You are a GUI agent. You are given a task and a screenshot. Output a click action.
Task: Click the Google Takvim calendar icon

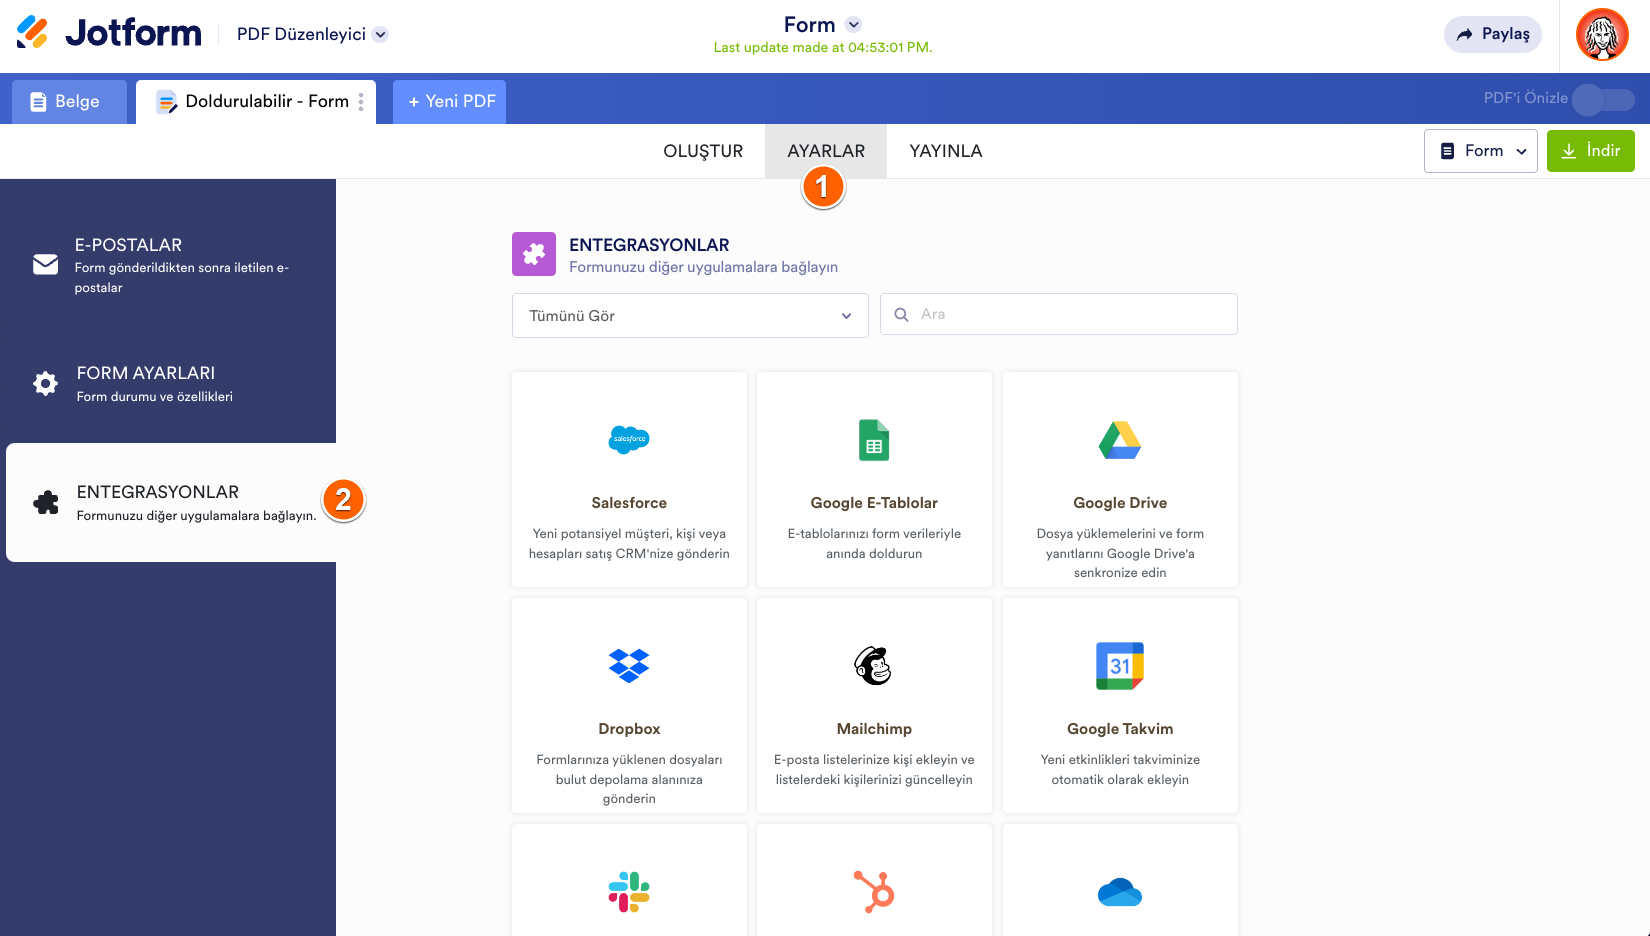(x=1120, y=666)
